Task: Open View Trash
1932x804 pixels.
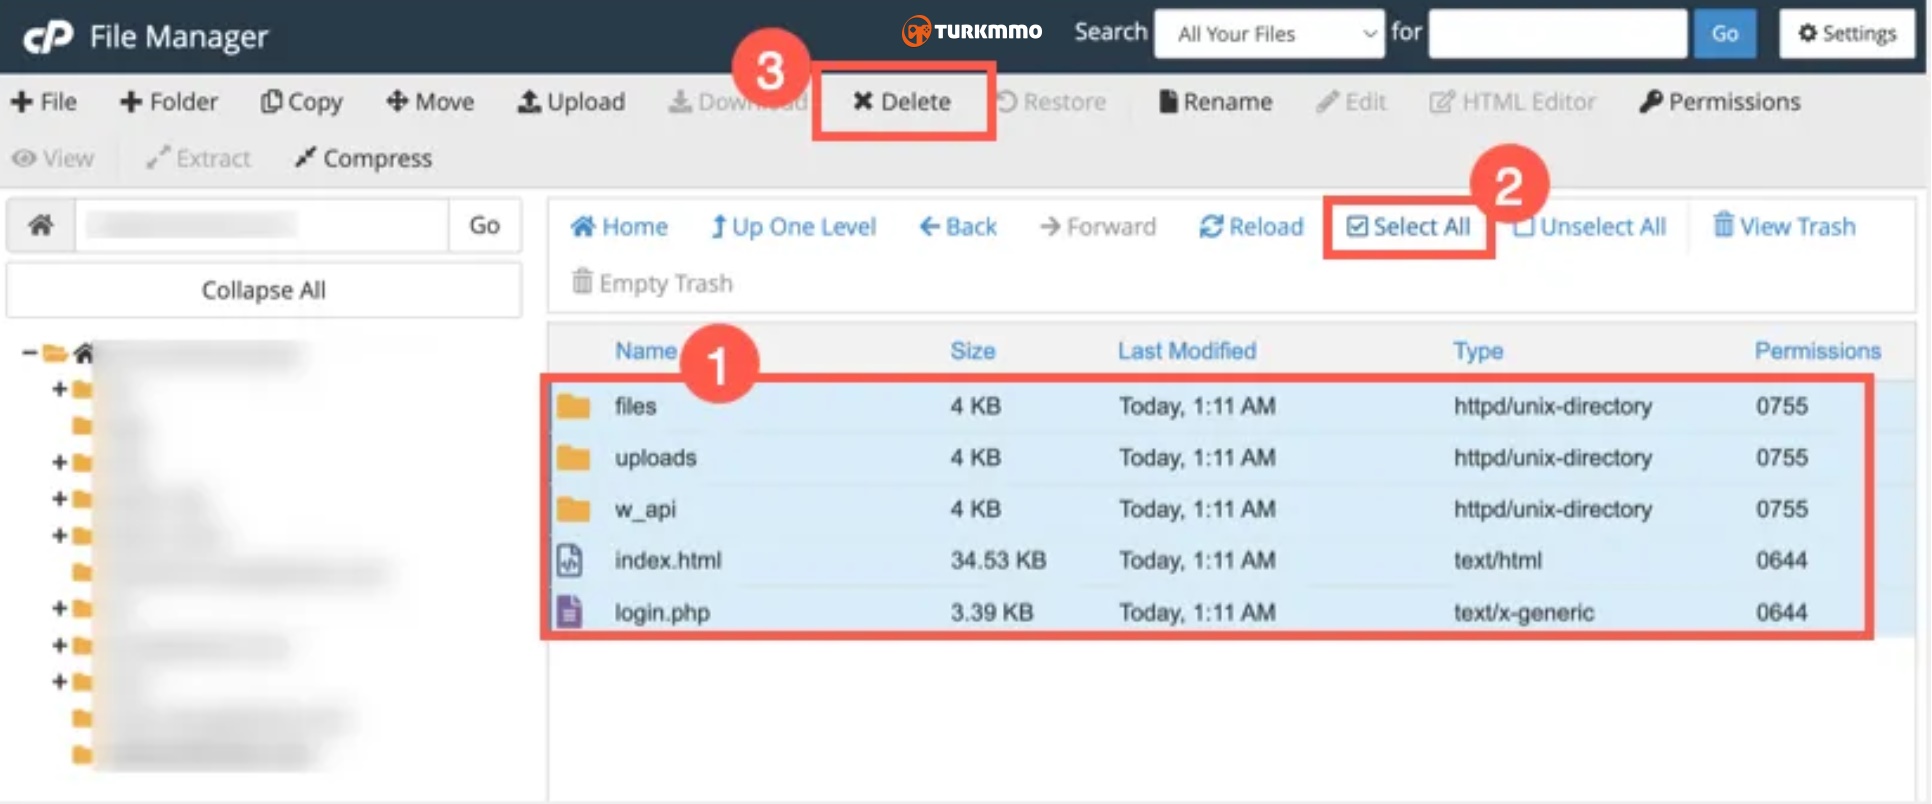Action: 1784,227
